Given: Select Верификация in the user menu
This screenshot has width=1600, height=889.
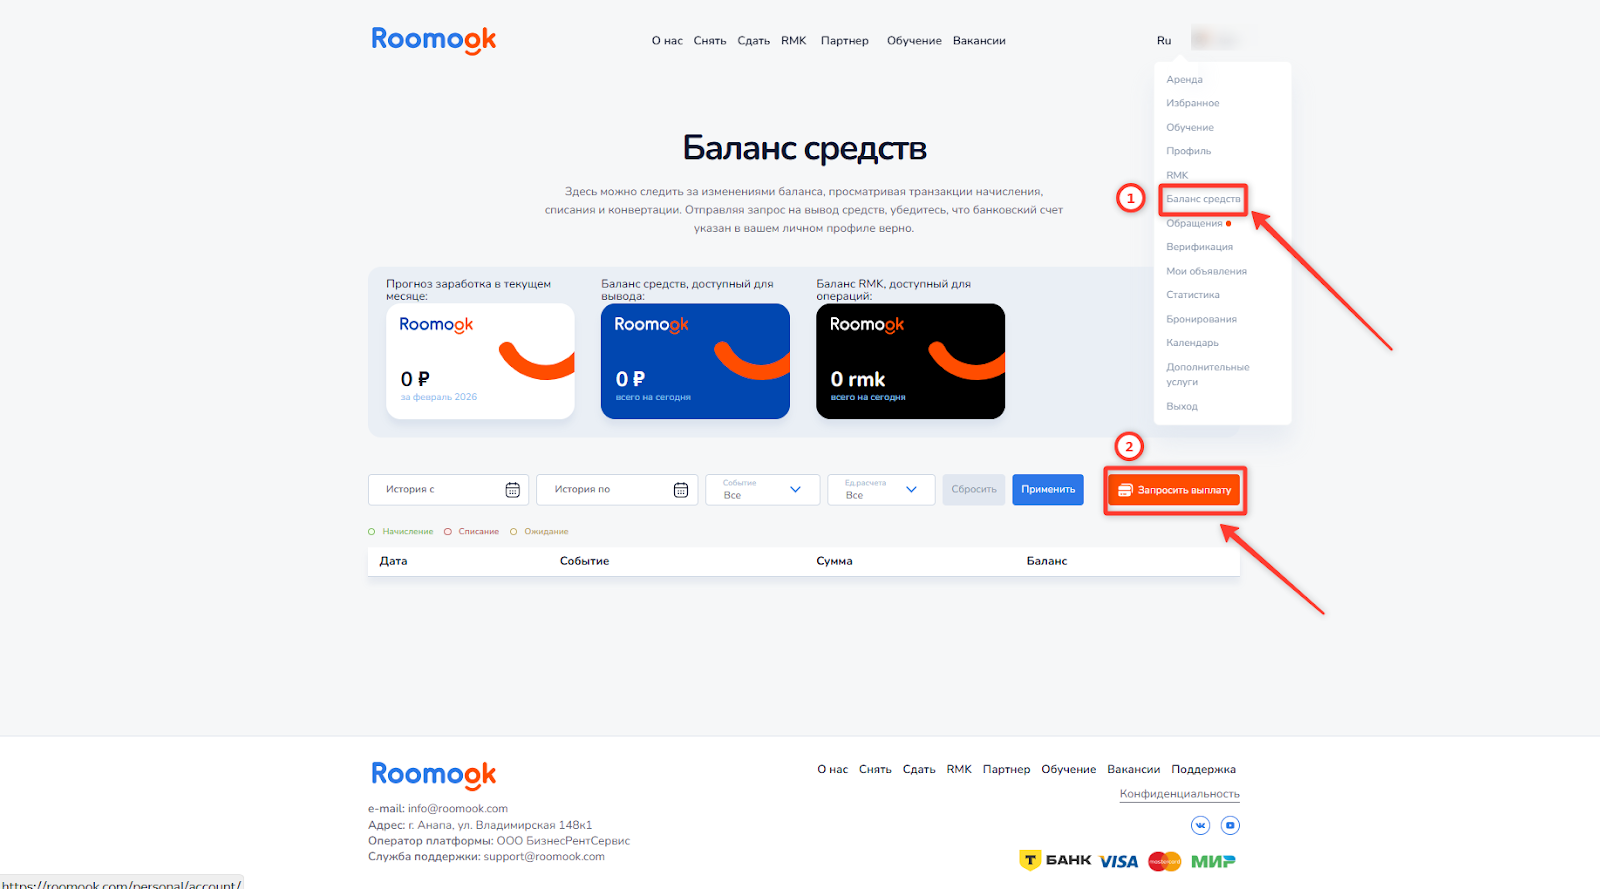Looking at the screenshot, I should coord(1199,247).
